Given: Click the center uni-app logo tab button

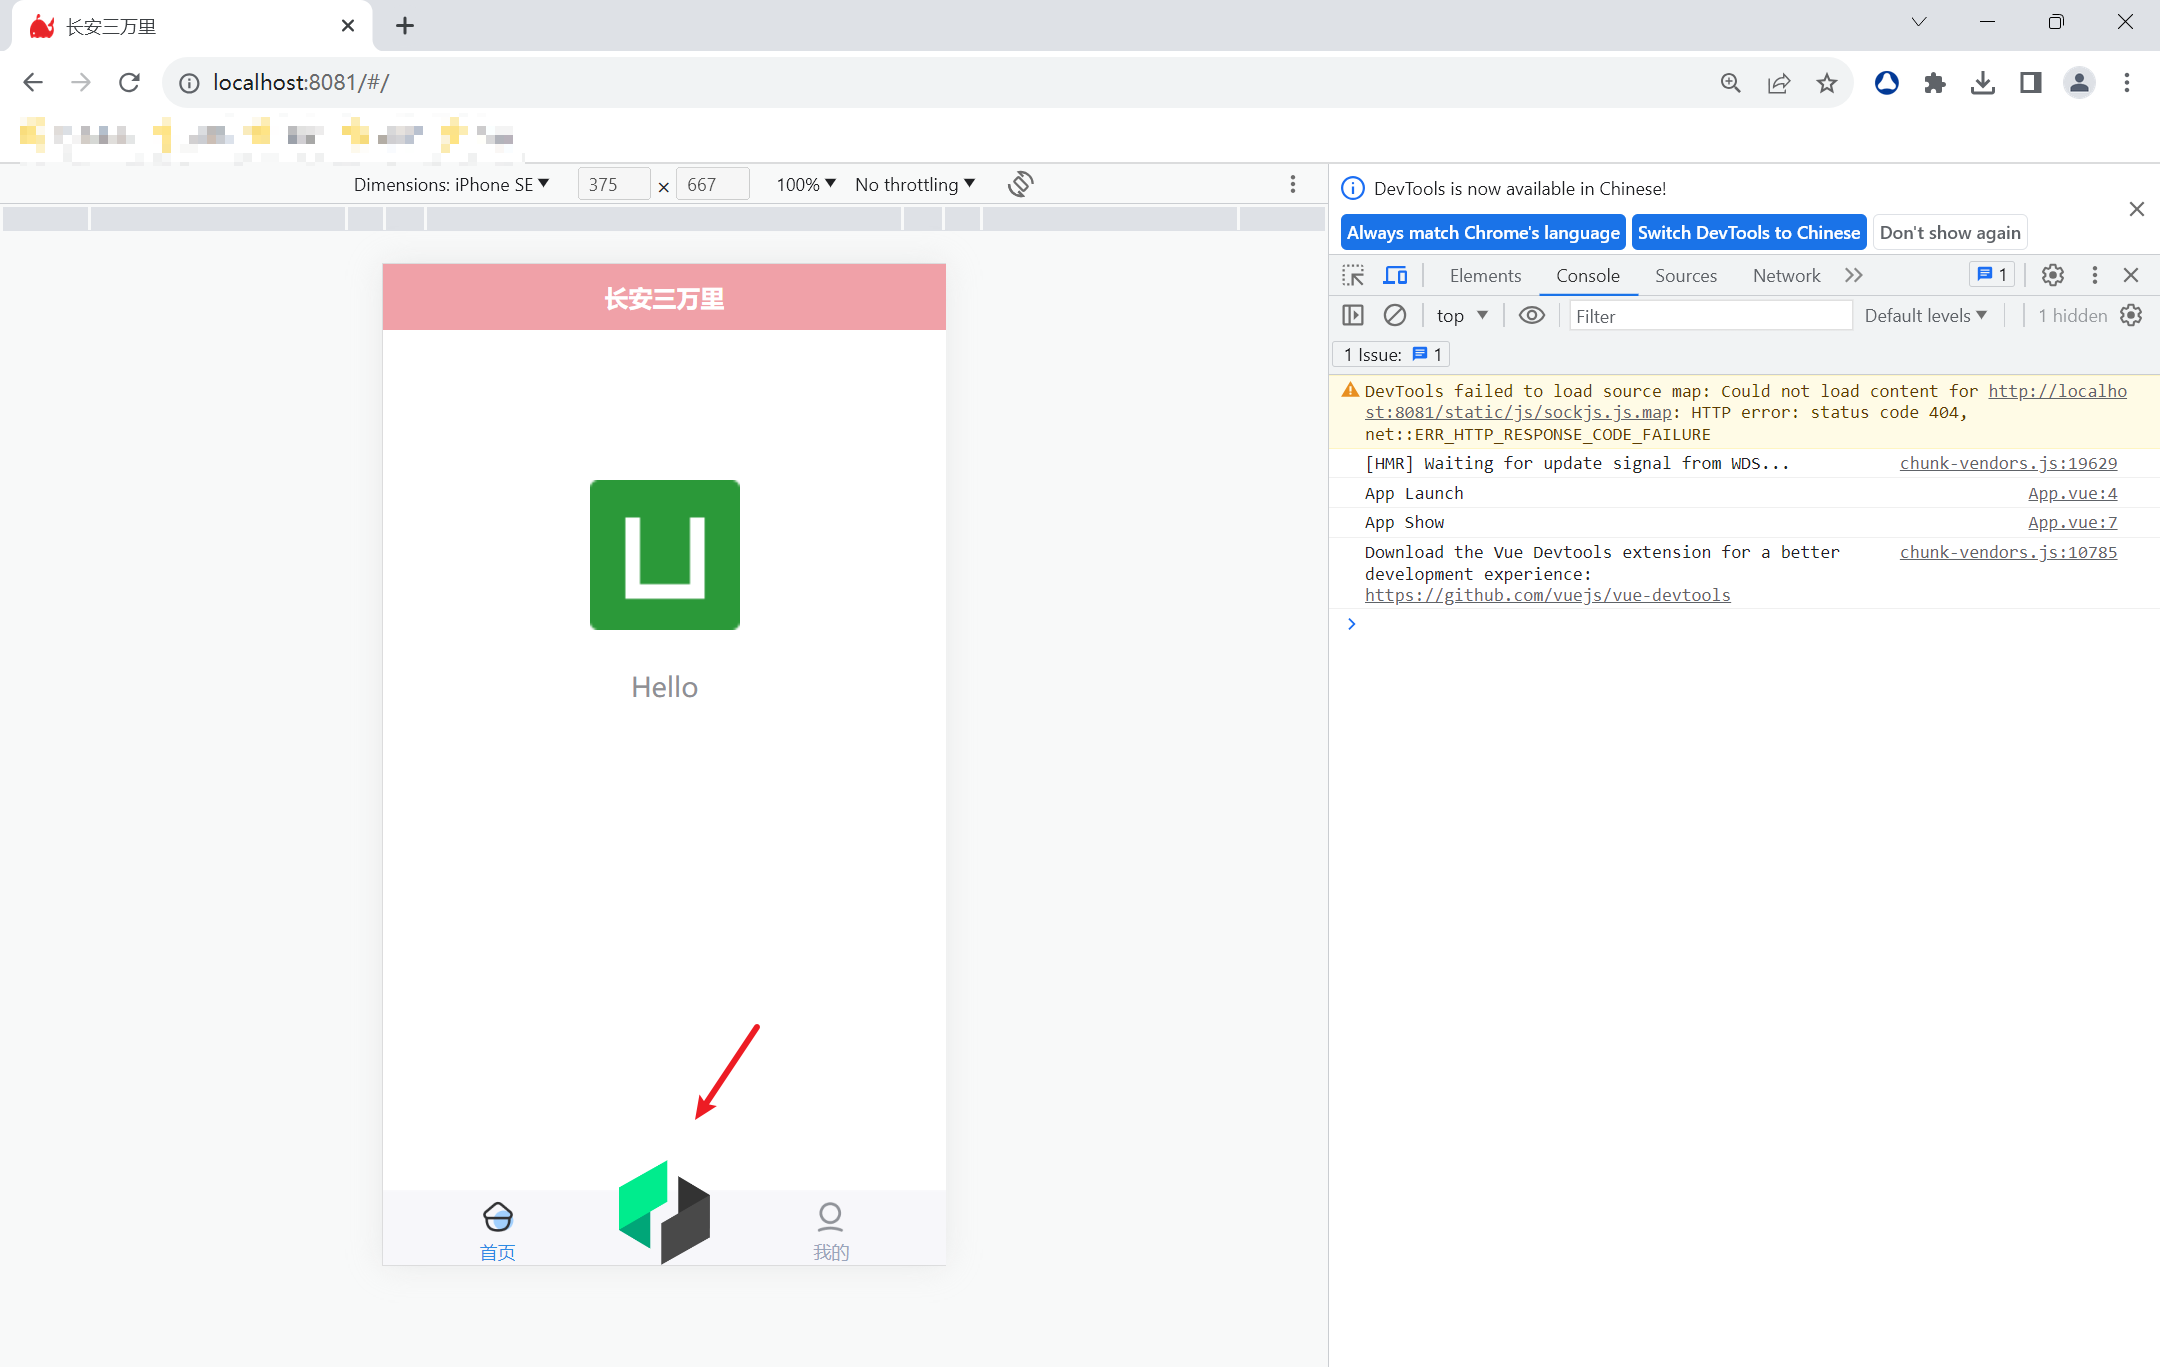Looking at the screenshot, I should (664, 1212).
